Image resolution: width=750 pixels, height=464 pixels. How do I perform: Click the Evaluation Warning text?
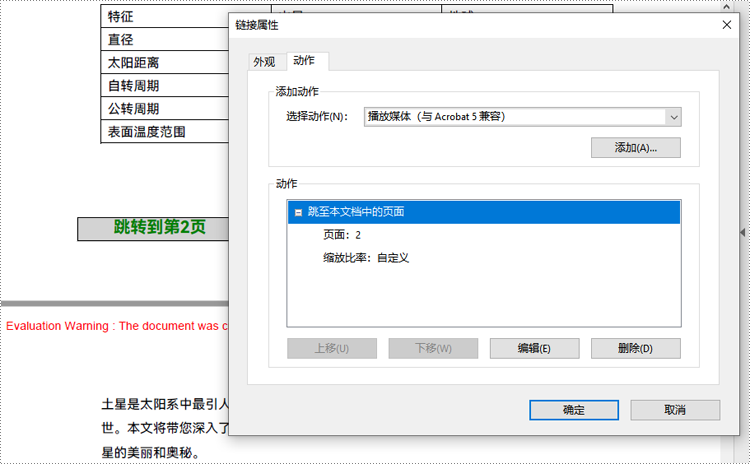117,326
